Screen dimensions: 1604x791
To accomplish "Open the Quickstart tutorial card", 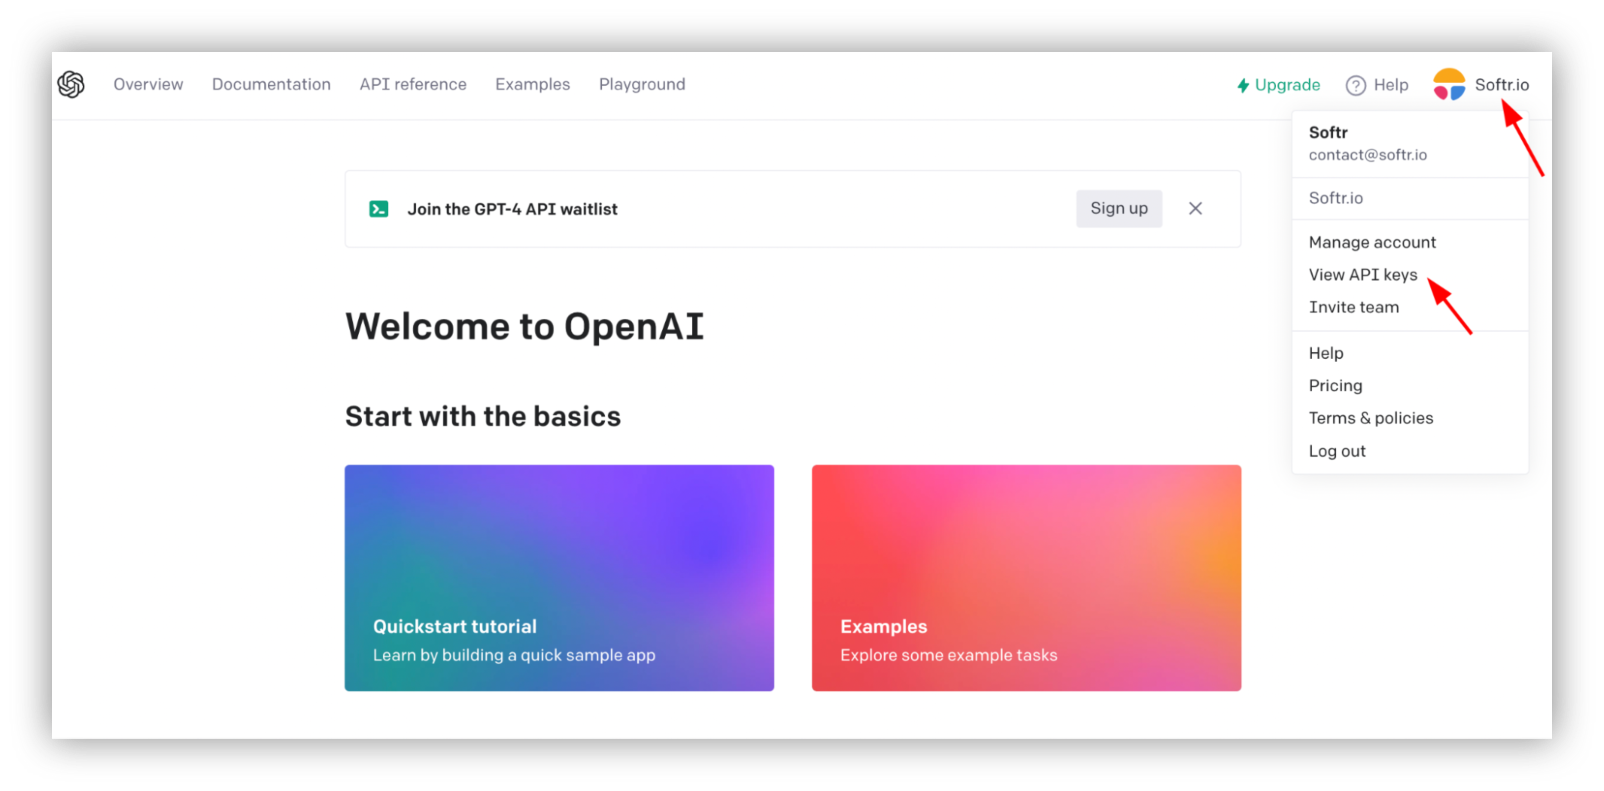I will pos(559,578).
